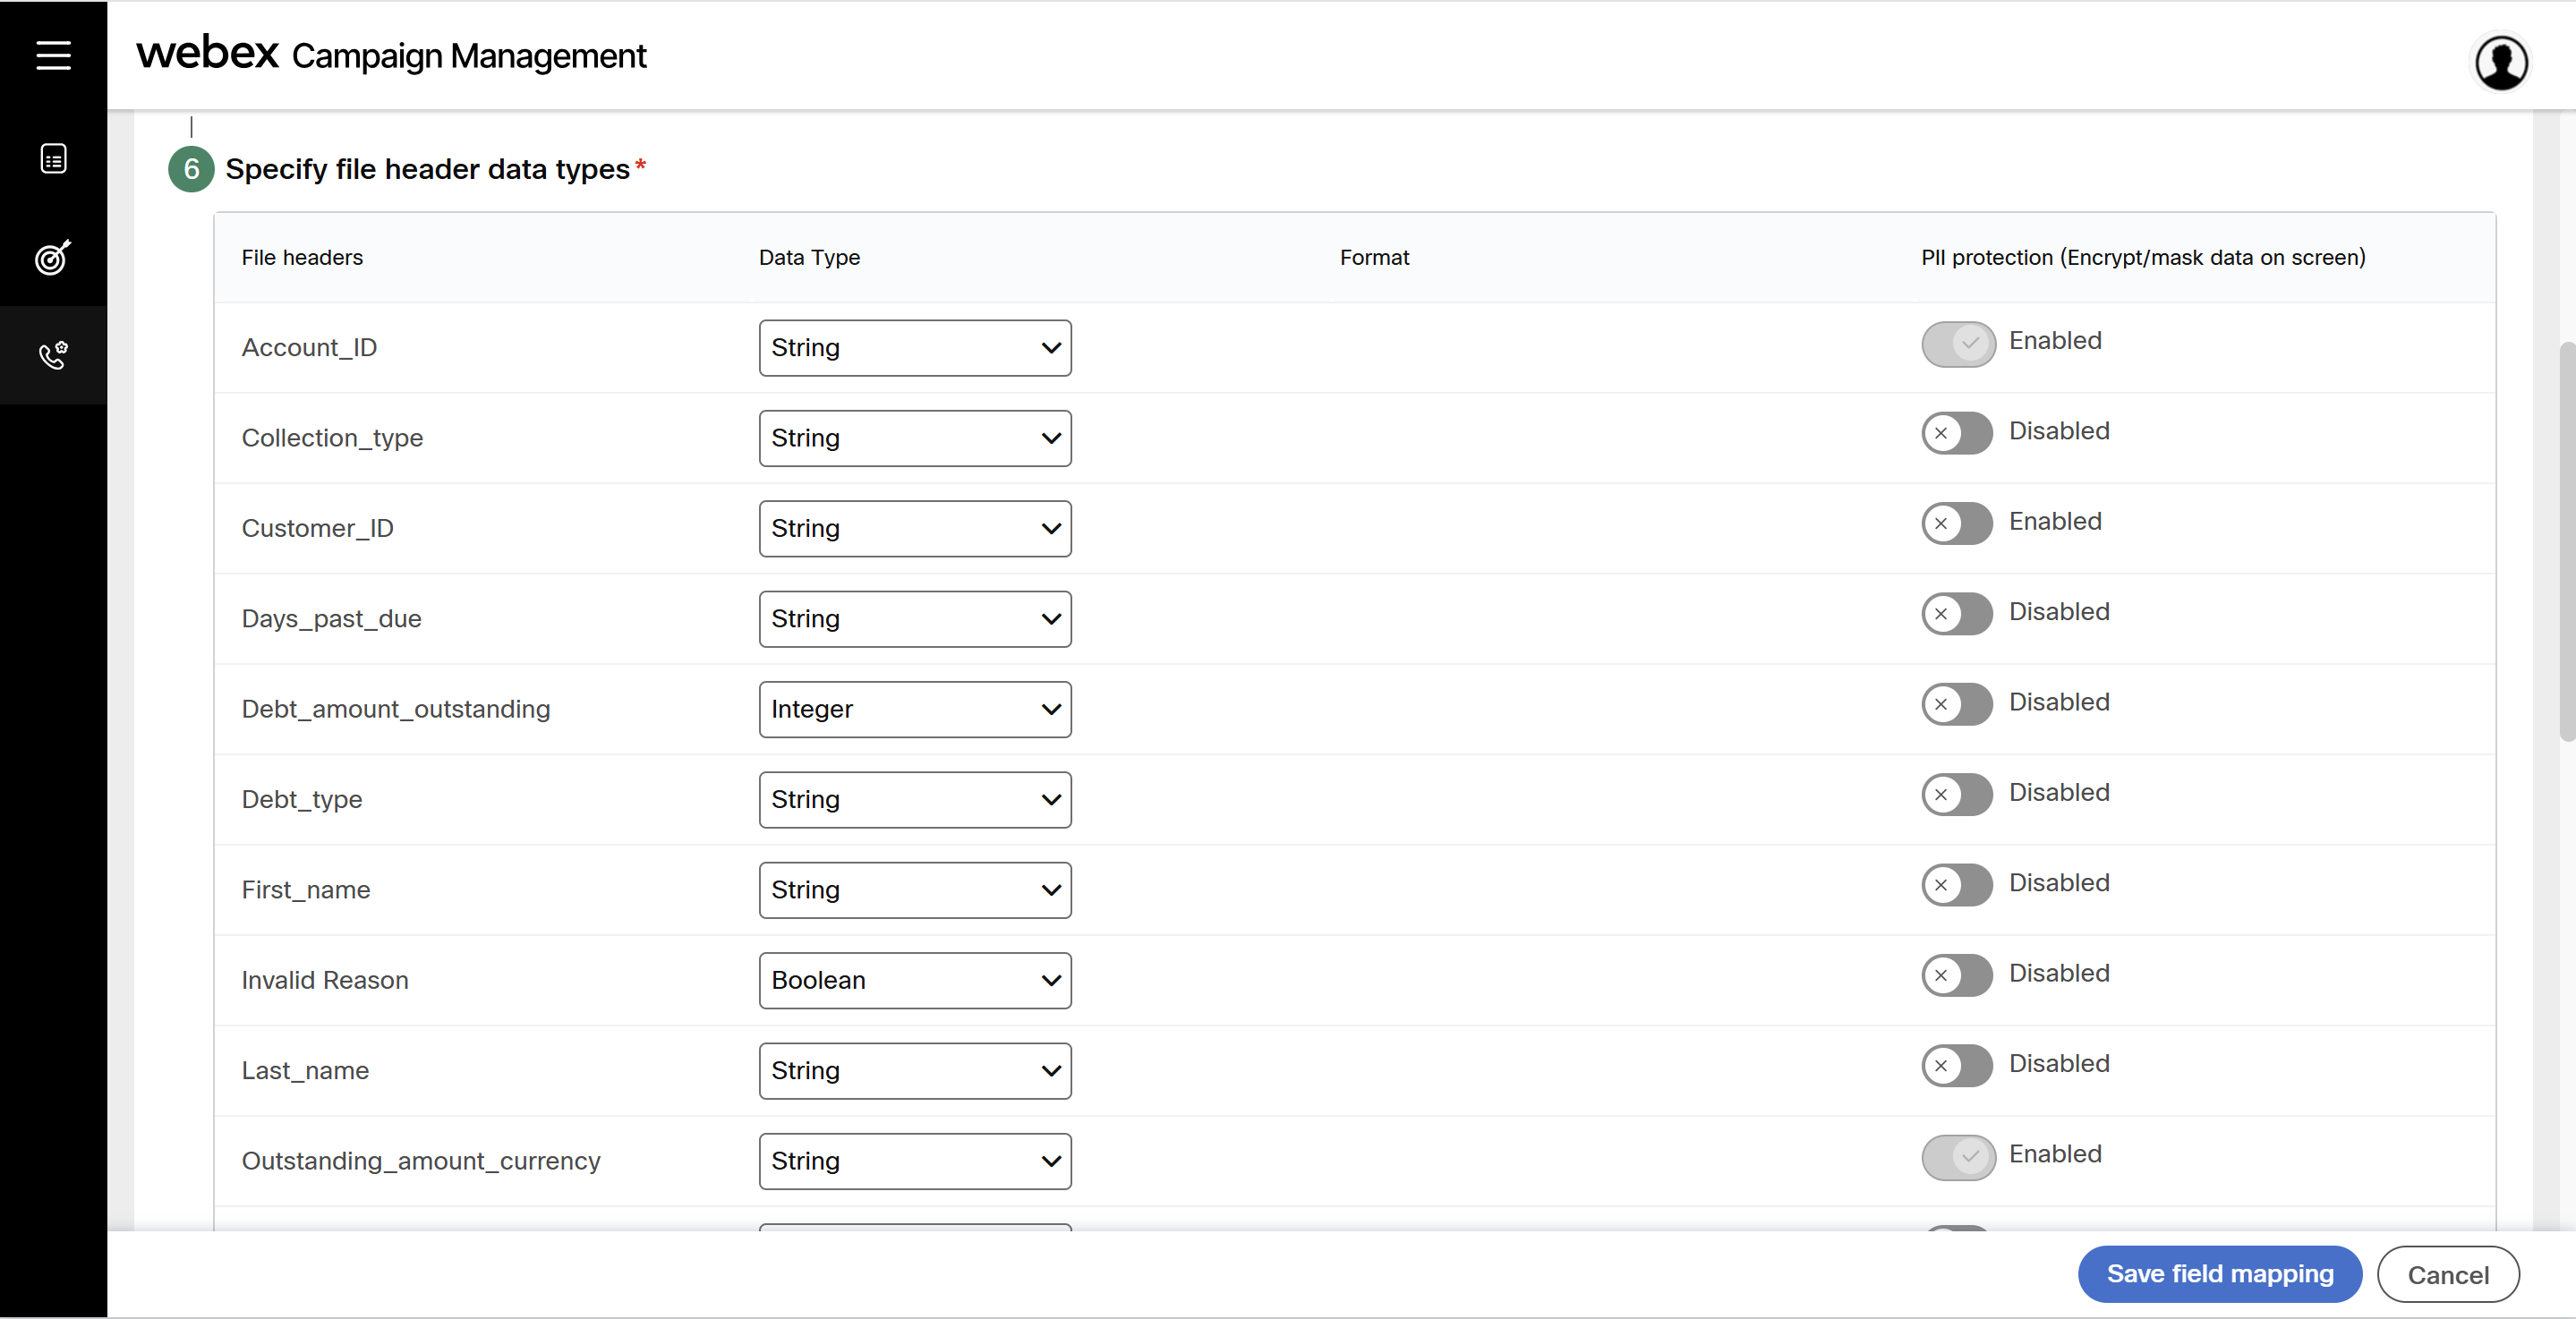Screen dimensions: 2576x1319
Task: Select the phone settings sidebar icon
Action: click(x=53, y=355)
